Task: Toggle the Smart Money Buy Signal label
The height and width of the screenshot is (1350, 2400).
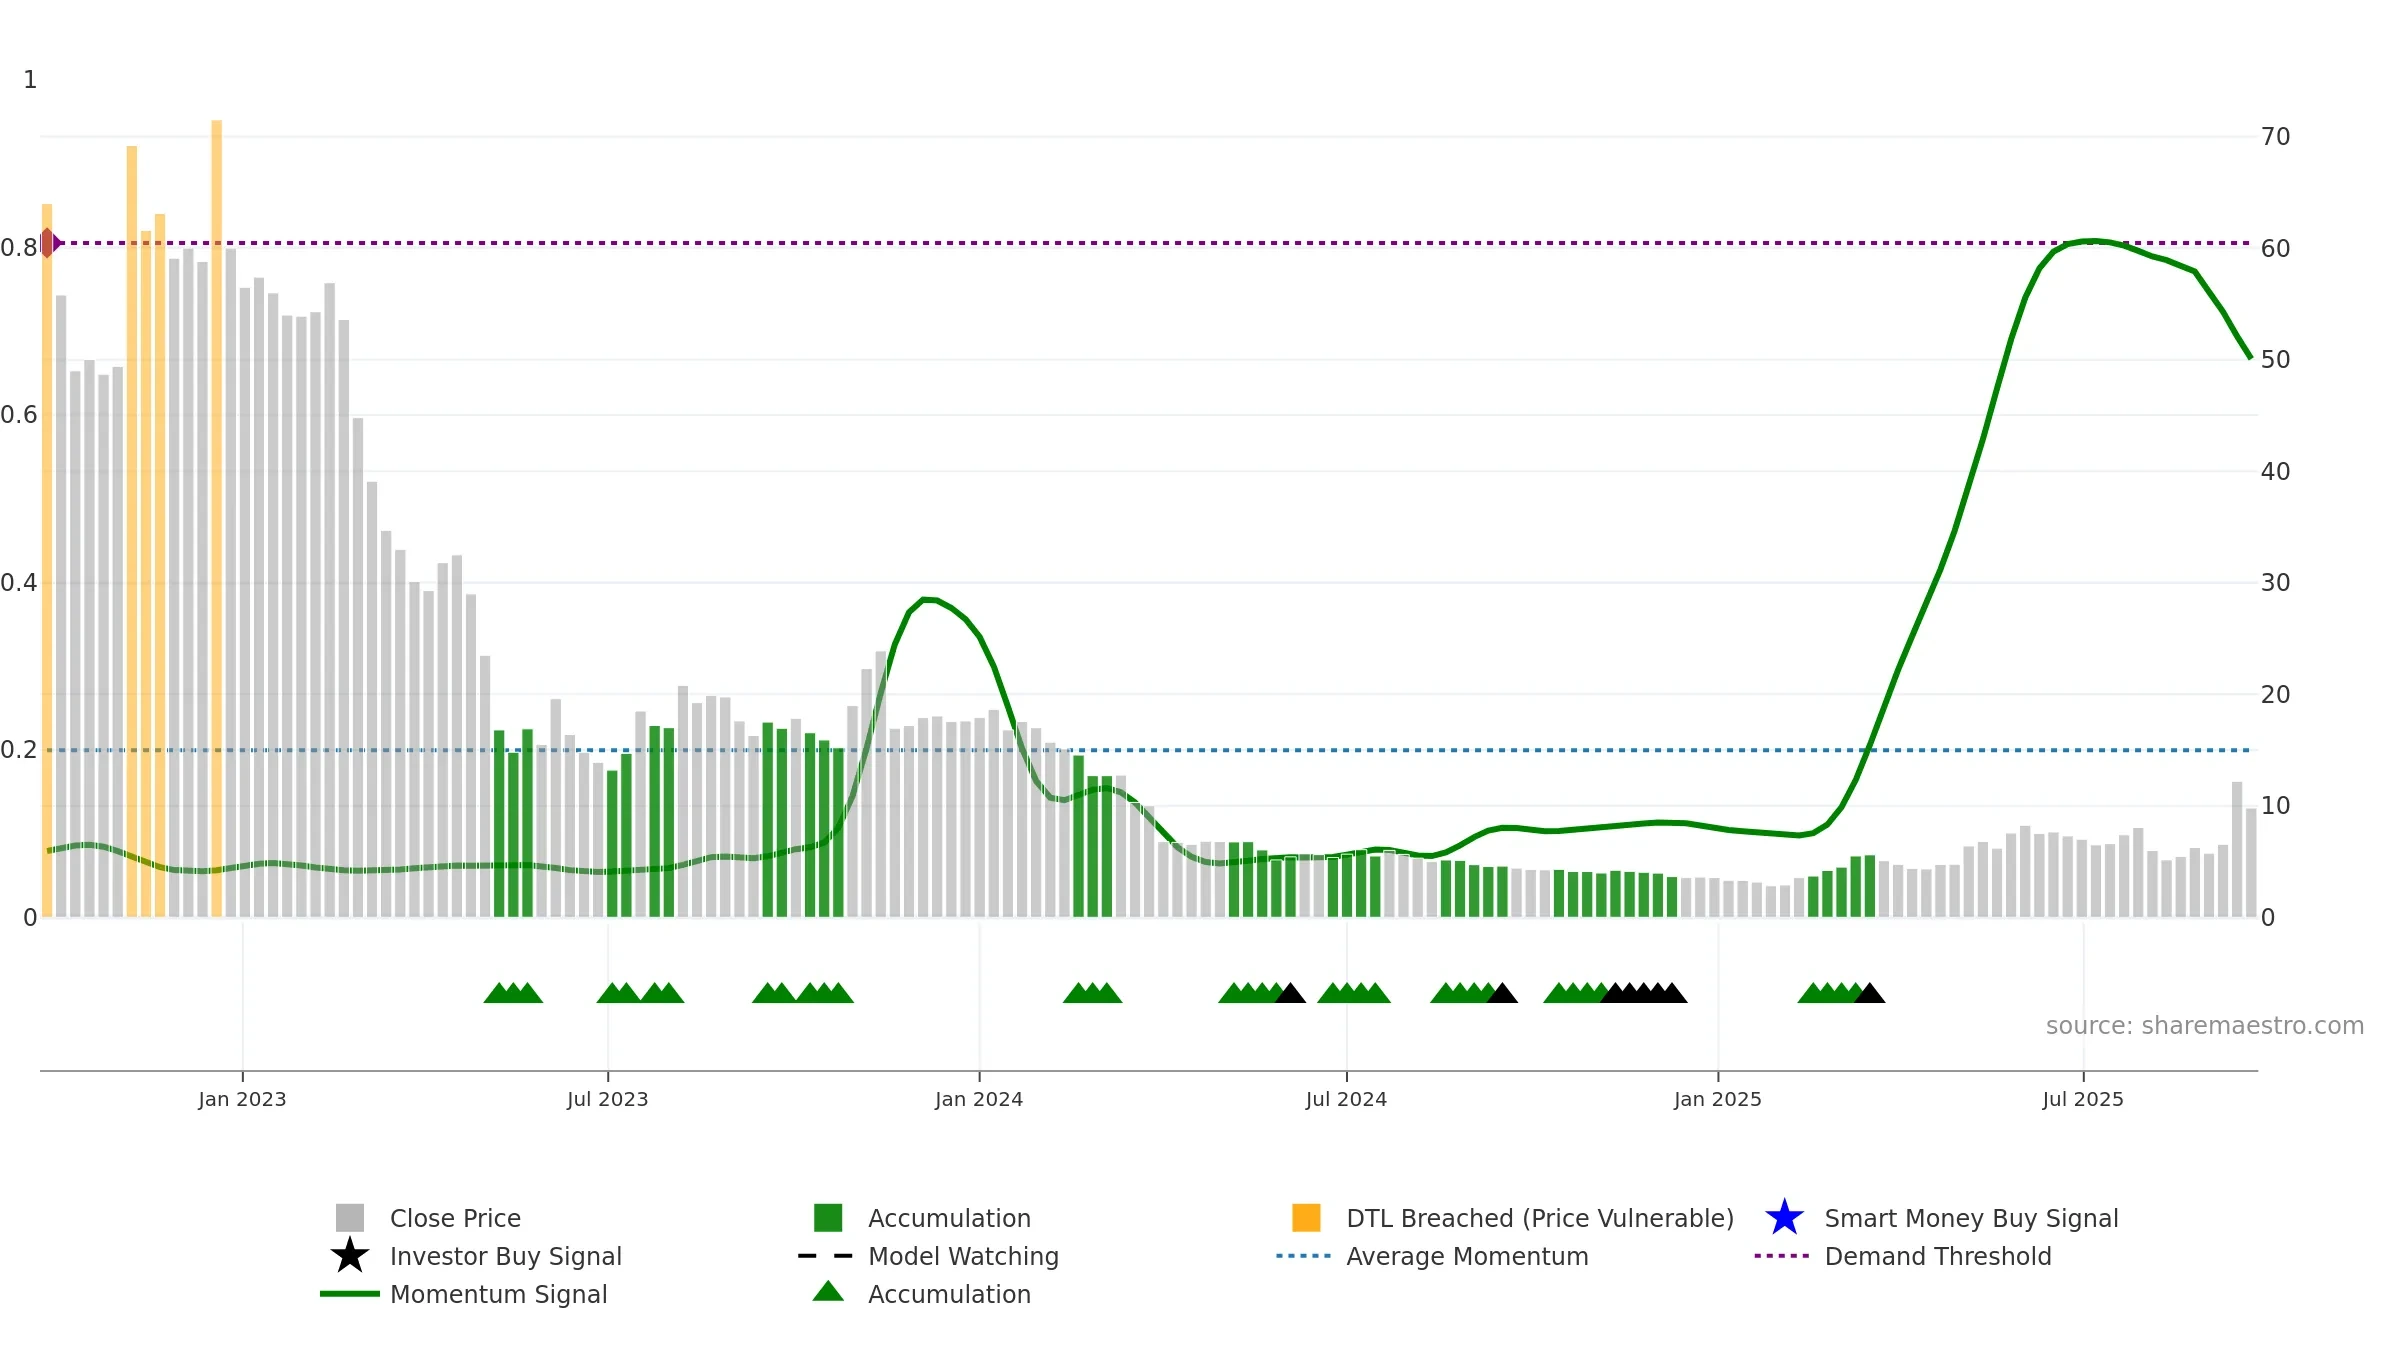Action: click(x=1971, y=1218)
